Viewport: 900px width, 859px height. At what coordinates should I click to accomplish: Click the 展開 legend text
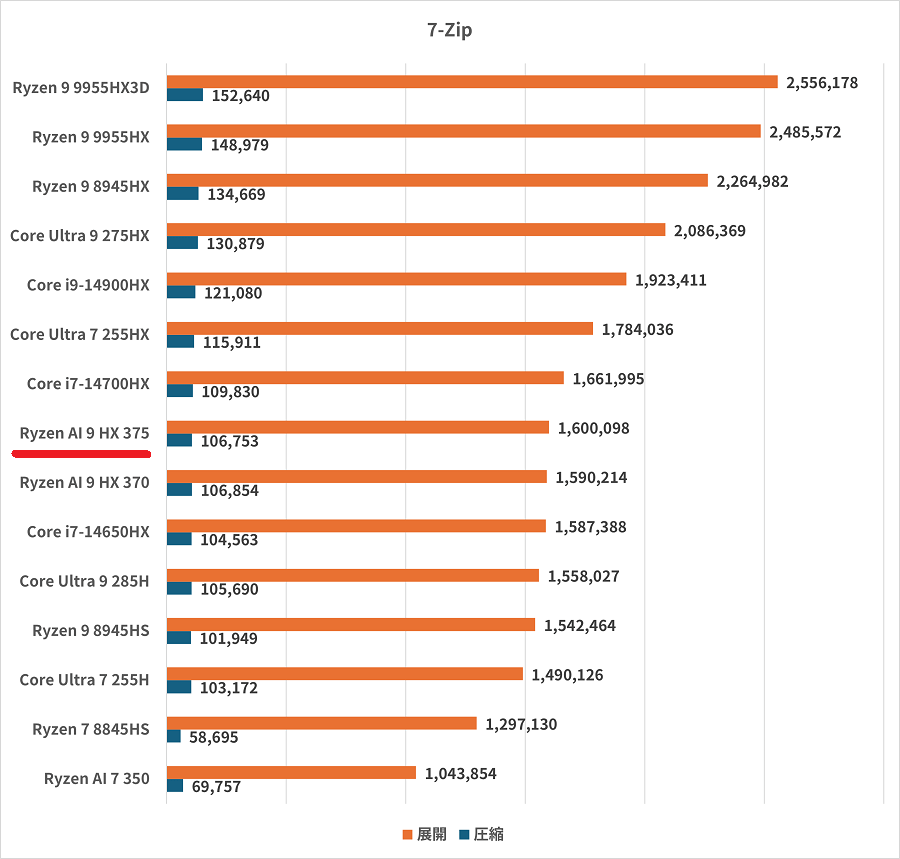point(432,834)
